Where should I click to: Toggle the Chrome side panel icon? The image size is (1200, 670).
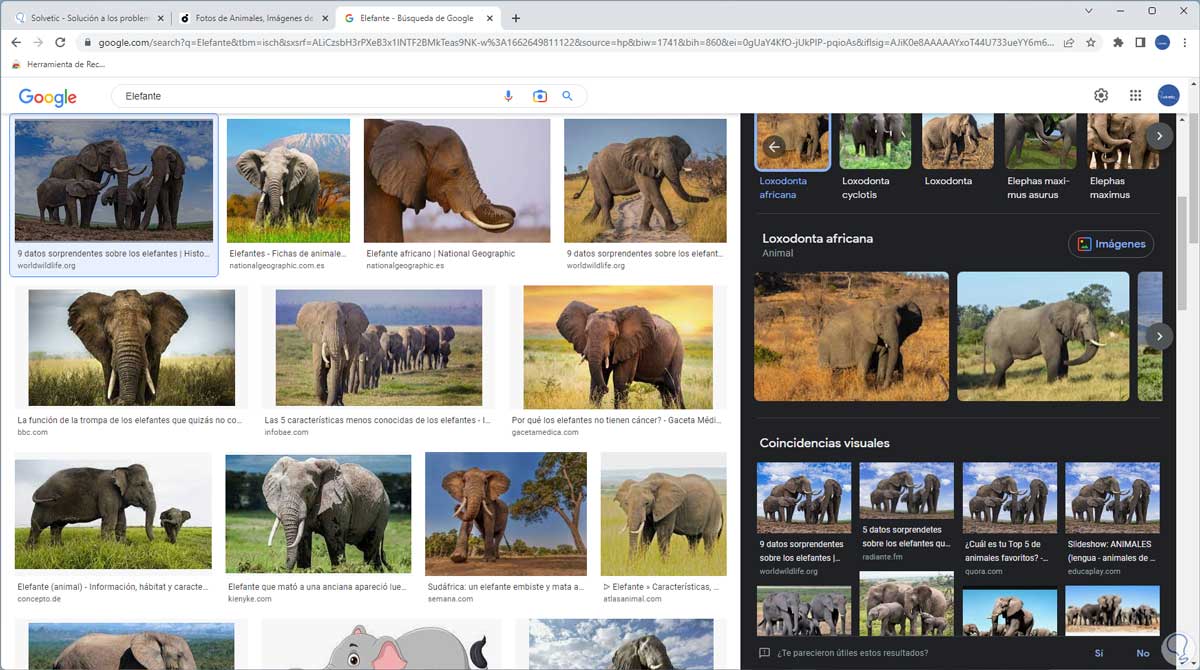pos(1140,43)
